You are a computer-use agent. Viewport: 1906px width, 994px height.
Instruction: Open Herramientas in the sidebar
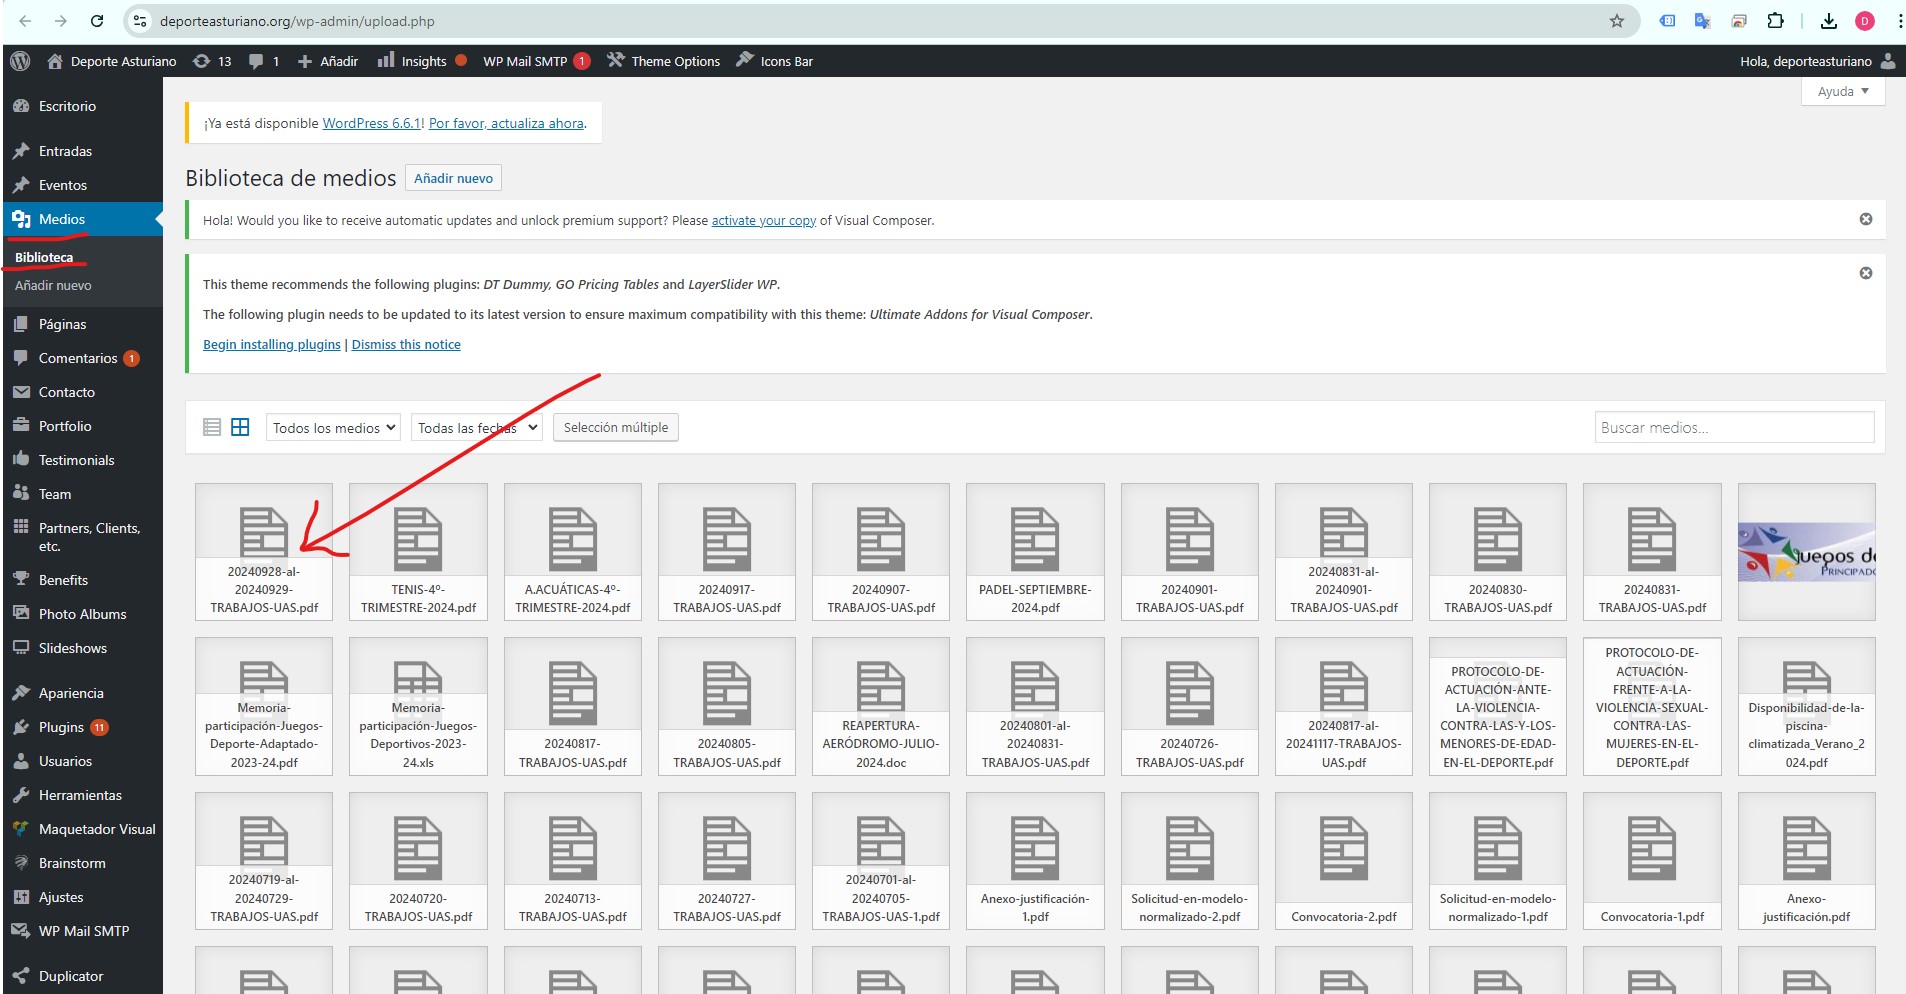tap(82, 795)
